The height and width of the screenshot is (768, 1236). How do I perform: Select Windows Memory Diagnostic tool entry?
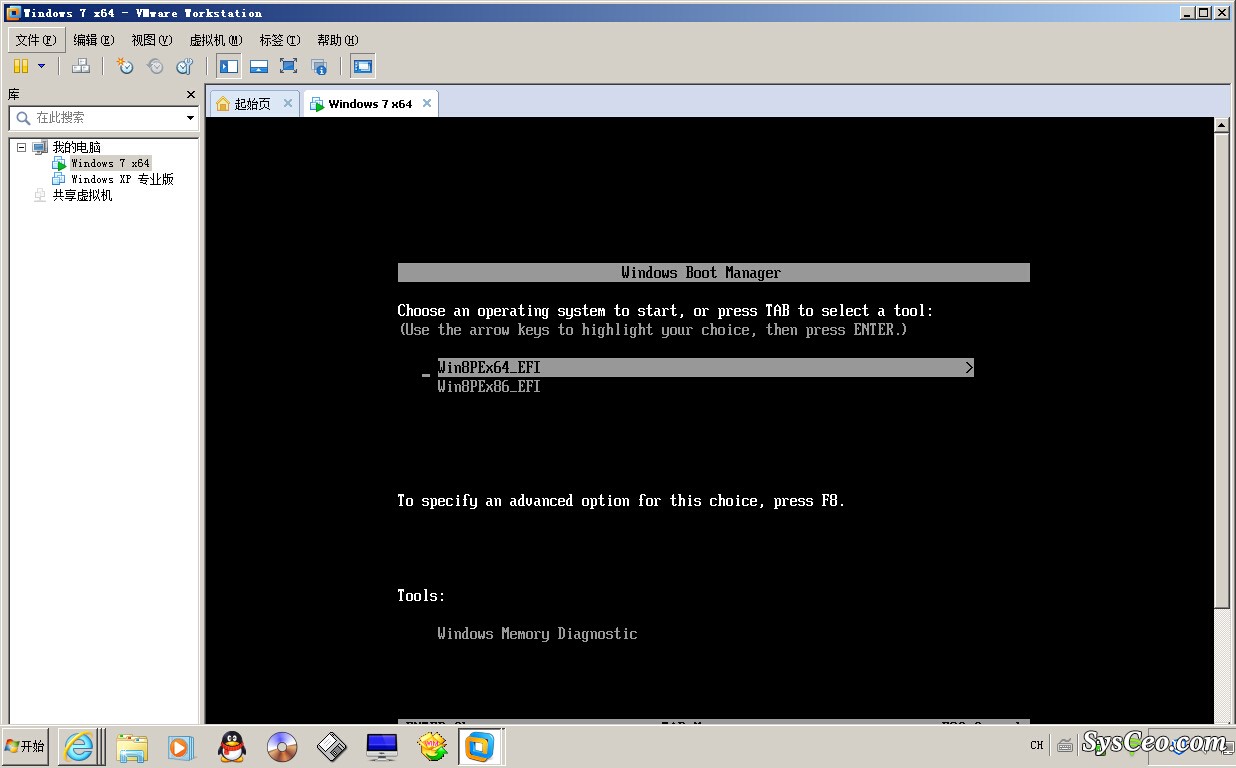pos(537,634)
